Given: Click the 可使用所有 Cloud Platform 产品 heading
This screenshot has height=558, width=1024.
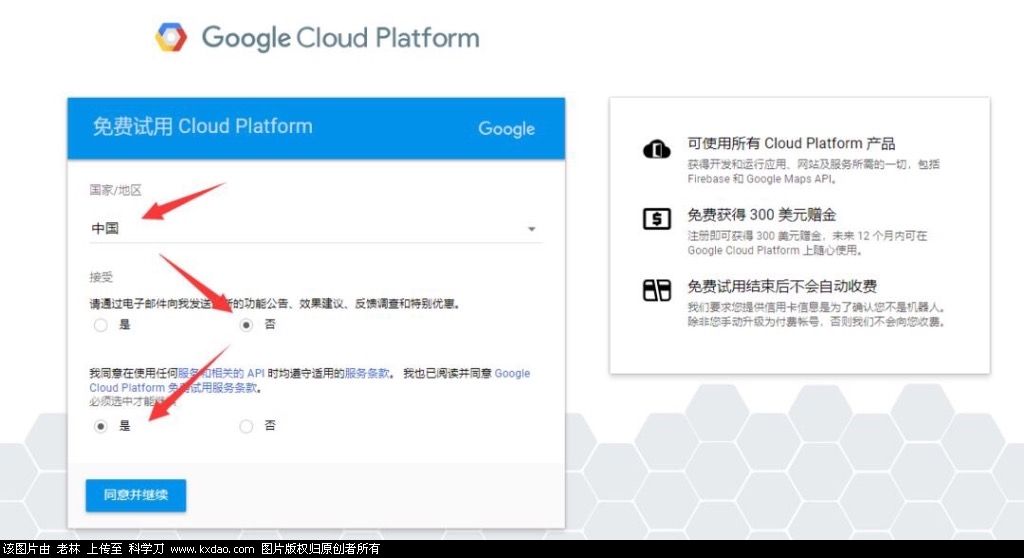Looking at the screenshot, I should pos(791,143).
